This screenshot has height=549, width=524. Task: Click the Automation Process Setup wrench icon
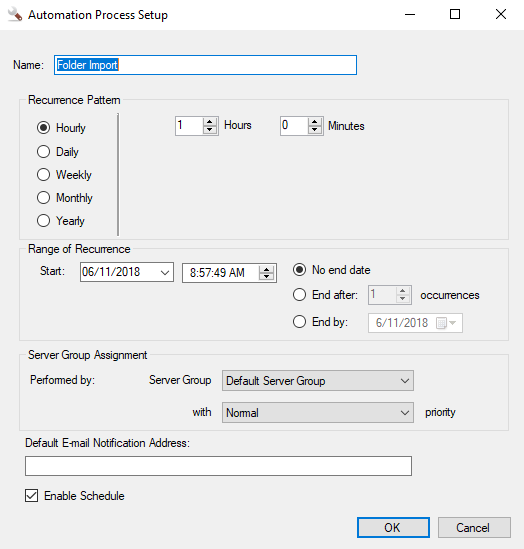(x=15, y=14)
